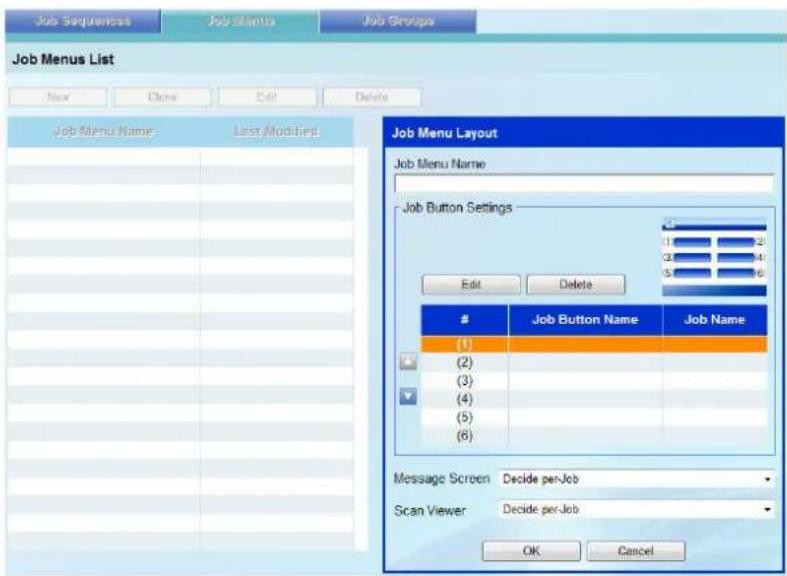Click the # column header
787x576 pixels.
click(465, 320)
